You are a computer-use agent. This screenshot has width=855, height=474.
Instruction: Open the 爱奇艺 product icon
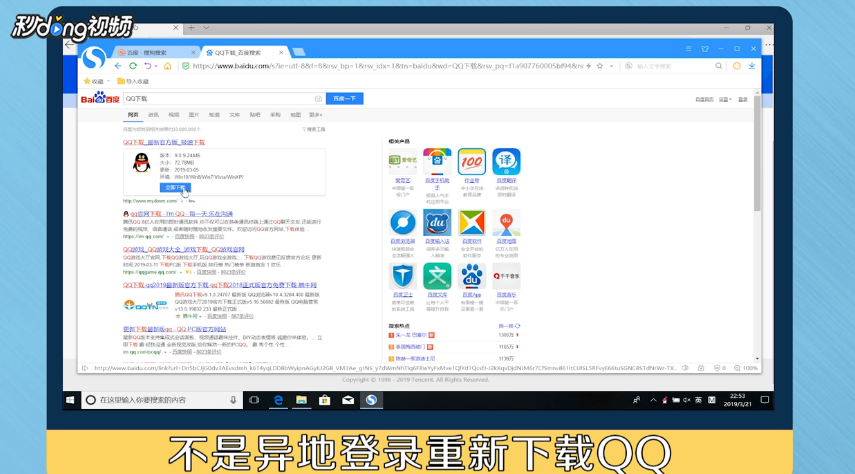coord(402,161)
